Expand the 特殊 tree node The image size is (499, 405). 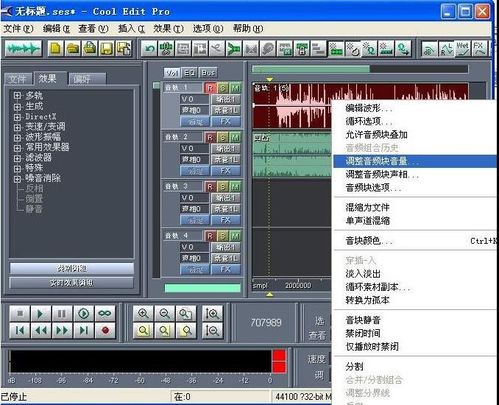(x=17, y=168)
